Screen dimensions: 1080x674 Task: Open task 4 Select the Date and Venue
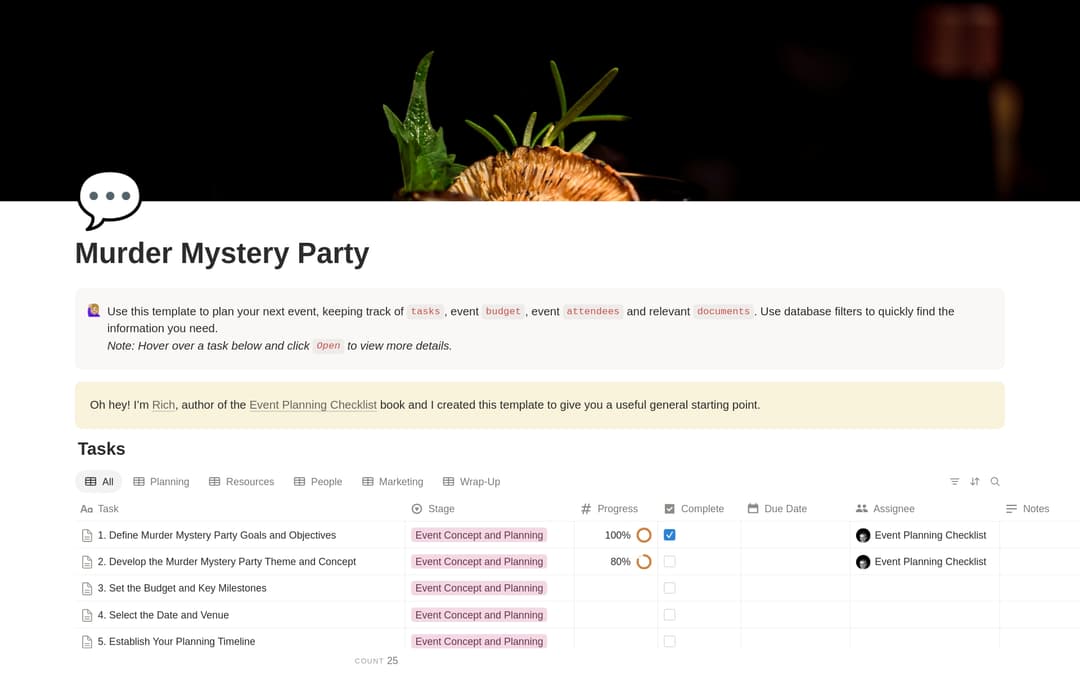click(x=163, y=615)
